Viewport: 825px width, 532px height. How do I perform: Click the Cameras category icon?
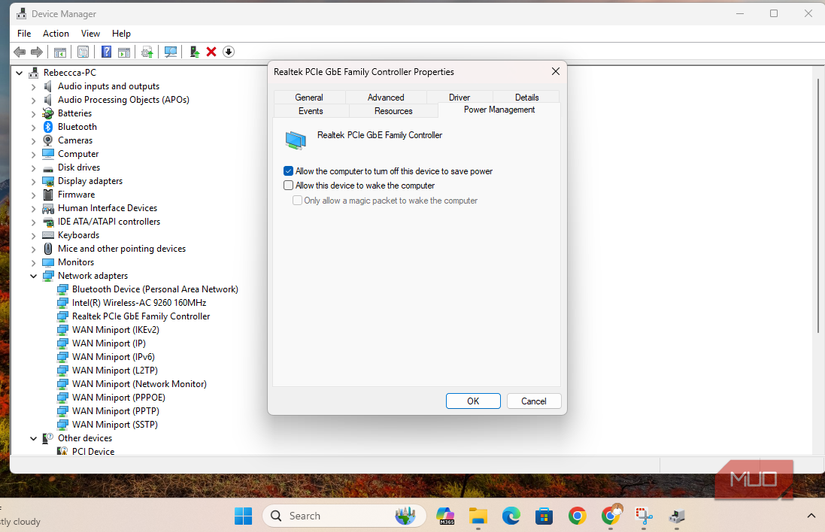(48, 140)
